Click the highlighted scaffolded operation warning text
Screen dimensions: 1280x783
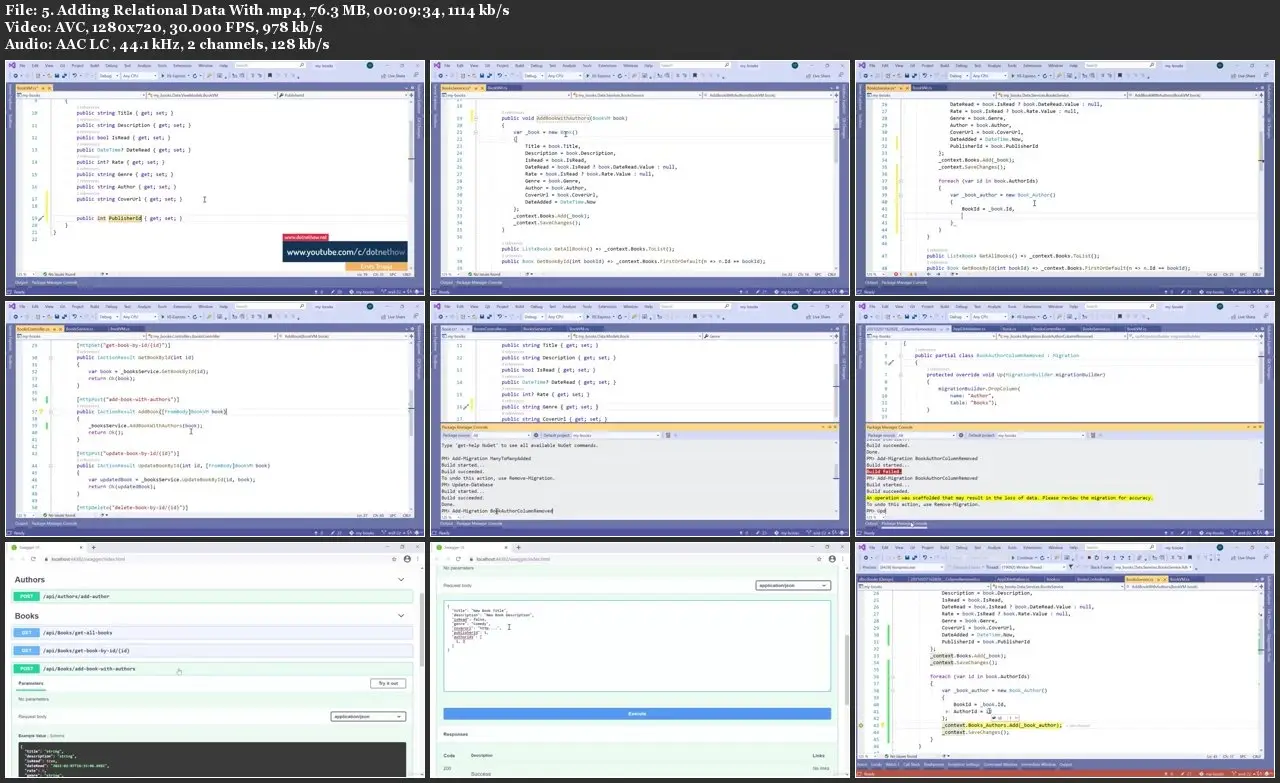(1010, 497)
